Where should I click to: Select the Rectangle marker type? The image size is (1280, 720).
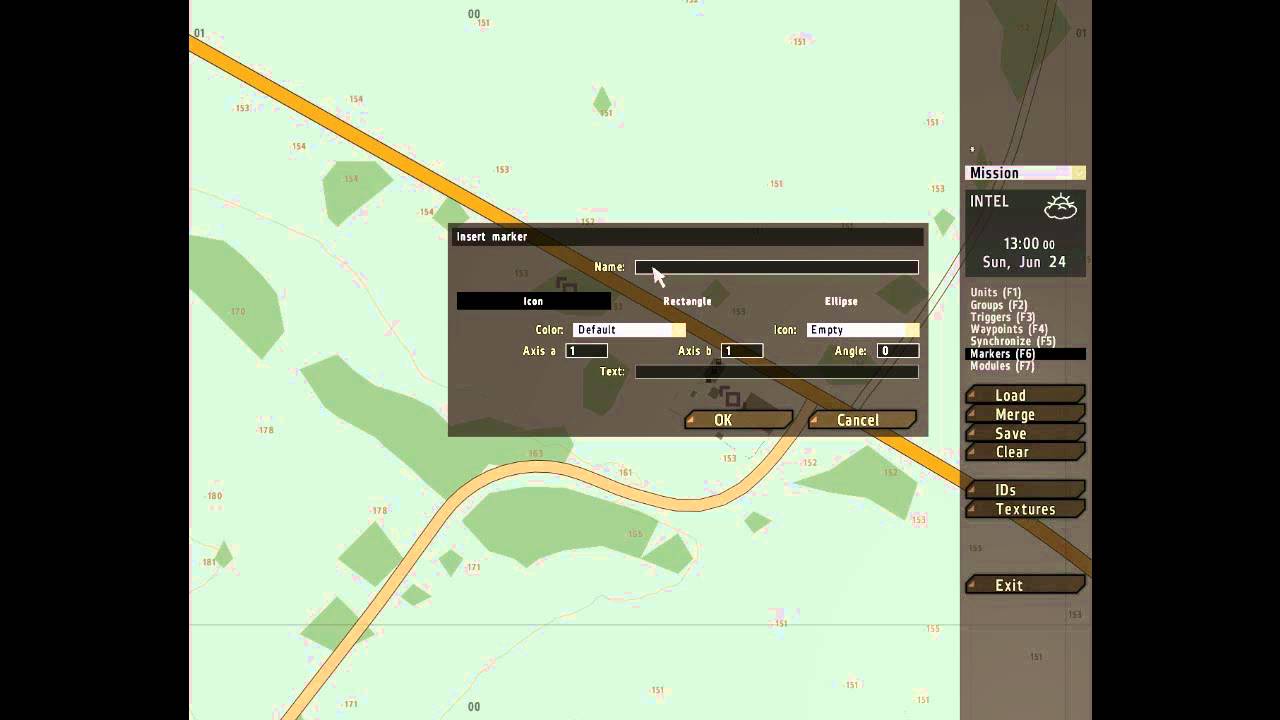687,301
